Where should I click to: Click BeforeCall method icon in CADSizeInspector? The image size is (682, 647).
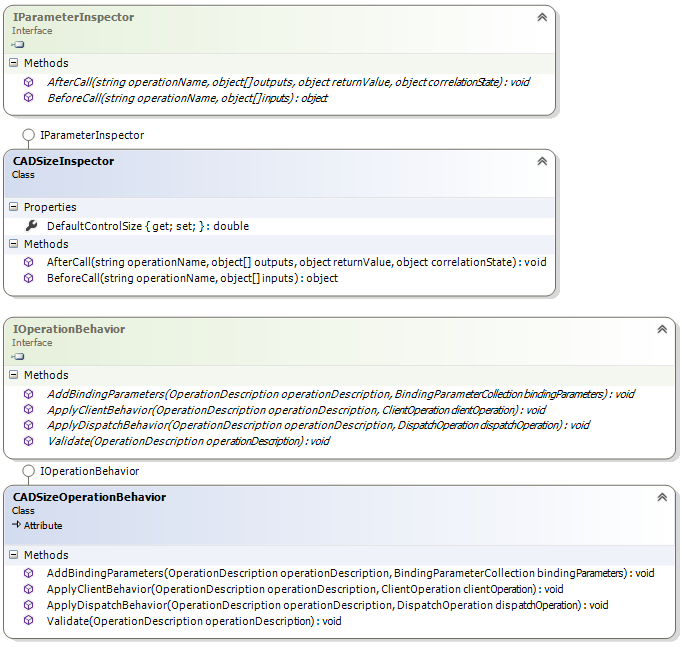pyautogui.click(x=29, y=278)
